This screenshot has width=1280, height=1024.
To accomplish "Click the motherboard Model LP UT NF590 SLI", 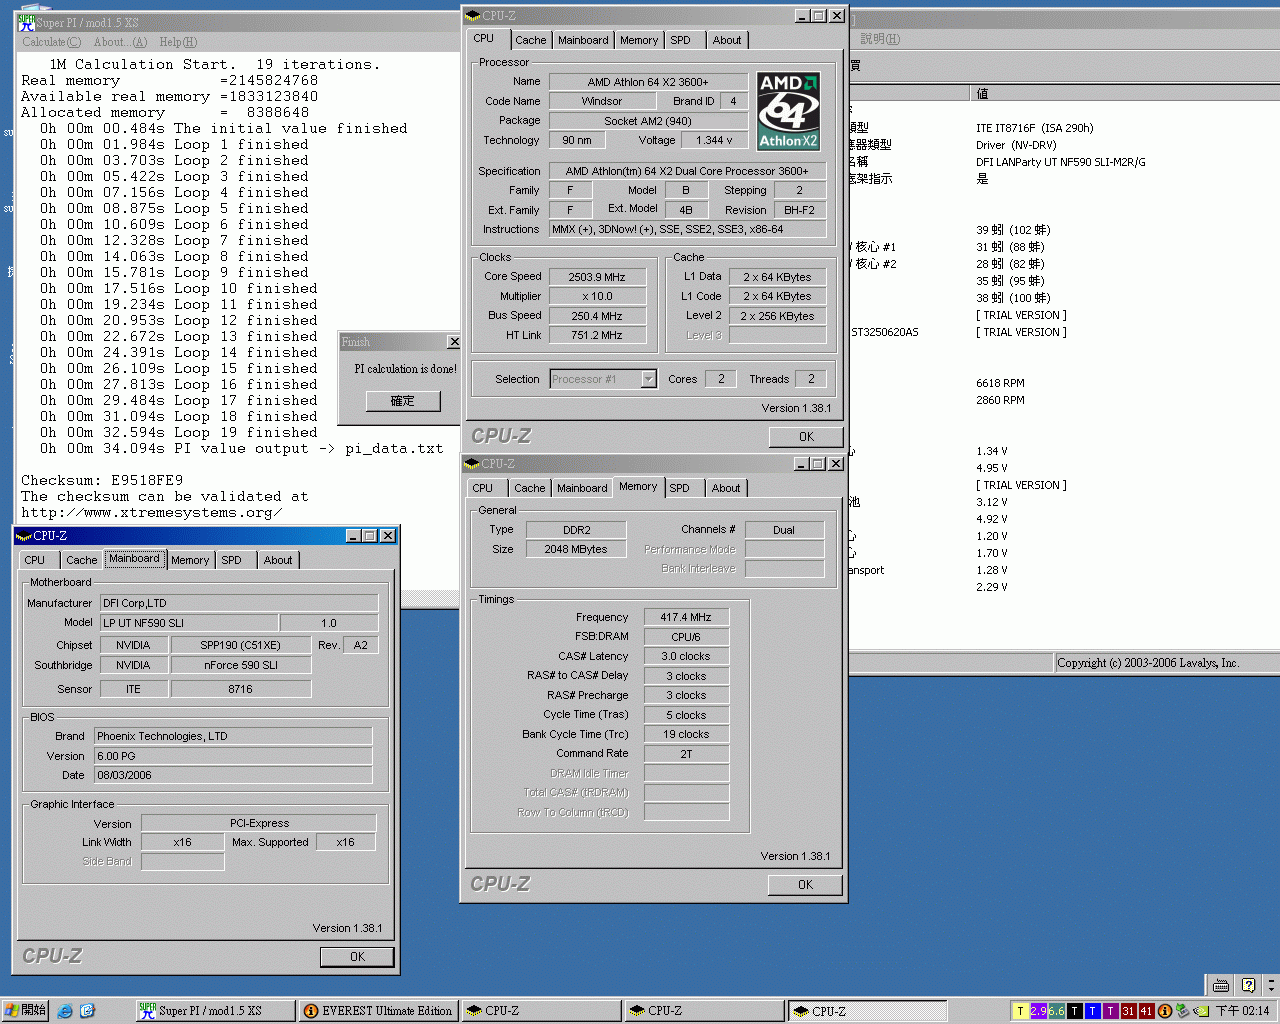I will click(188, 623).
